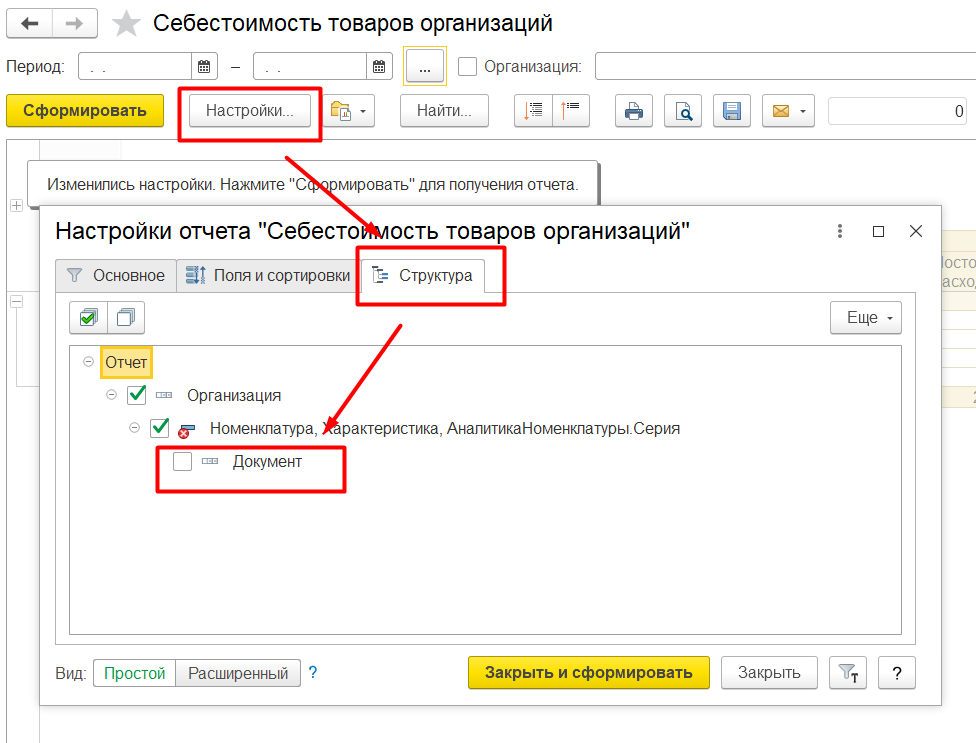The image size is (976, 743).
Task: Select the Документ grouping row
Action: click(267, 462)
